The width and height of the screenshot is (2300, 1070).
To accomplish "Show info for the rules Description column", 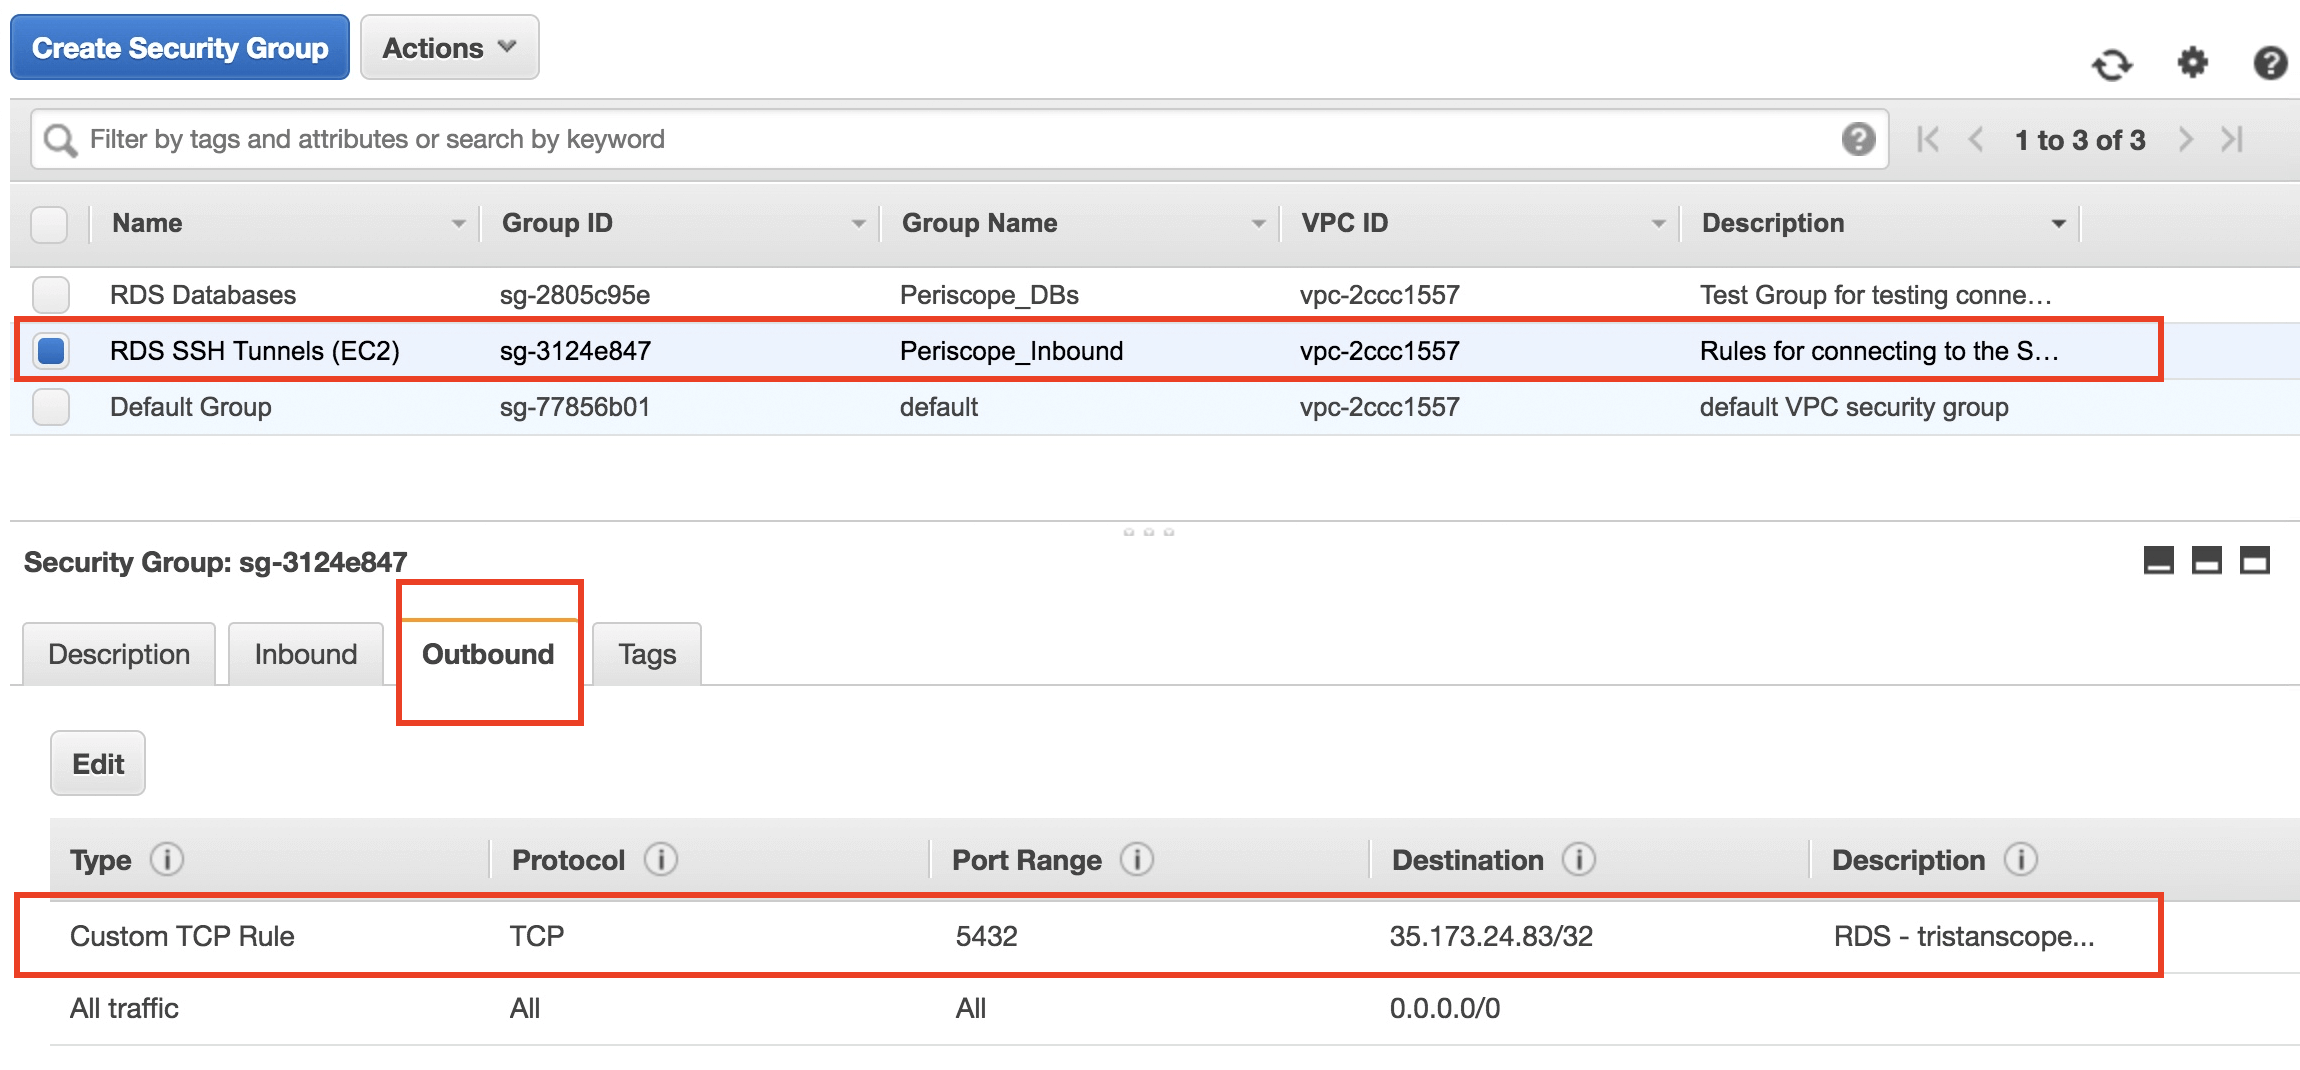I will pyautogui.click(x=2021, y=859).
